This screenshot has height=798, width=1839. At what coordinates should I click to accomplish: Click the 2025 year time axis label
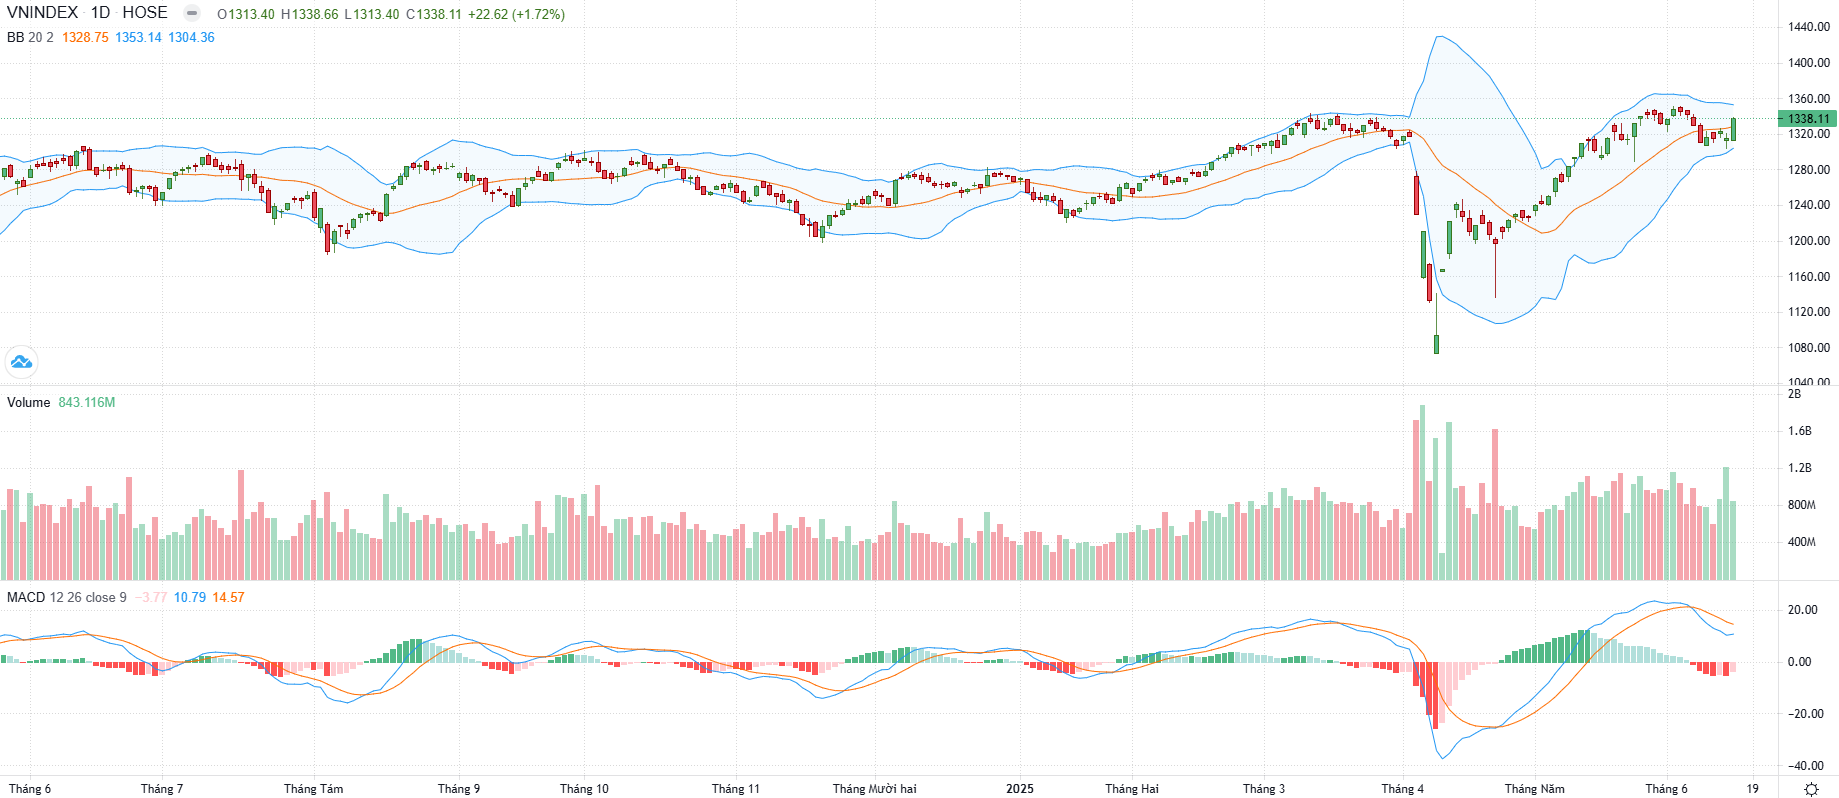1020,789
